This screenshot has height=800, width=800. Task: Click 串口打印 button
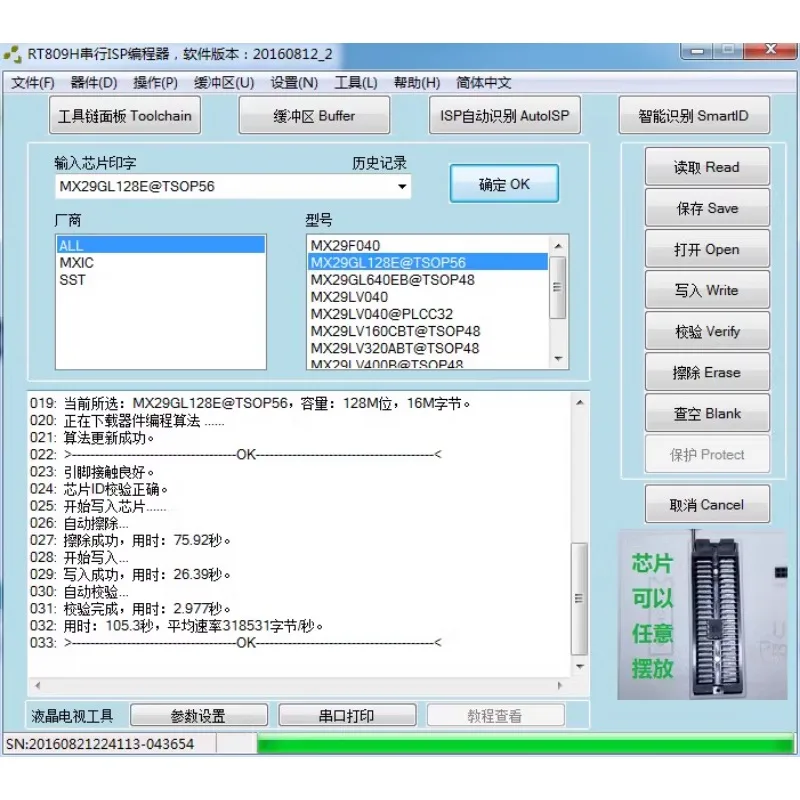(347, 715)
